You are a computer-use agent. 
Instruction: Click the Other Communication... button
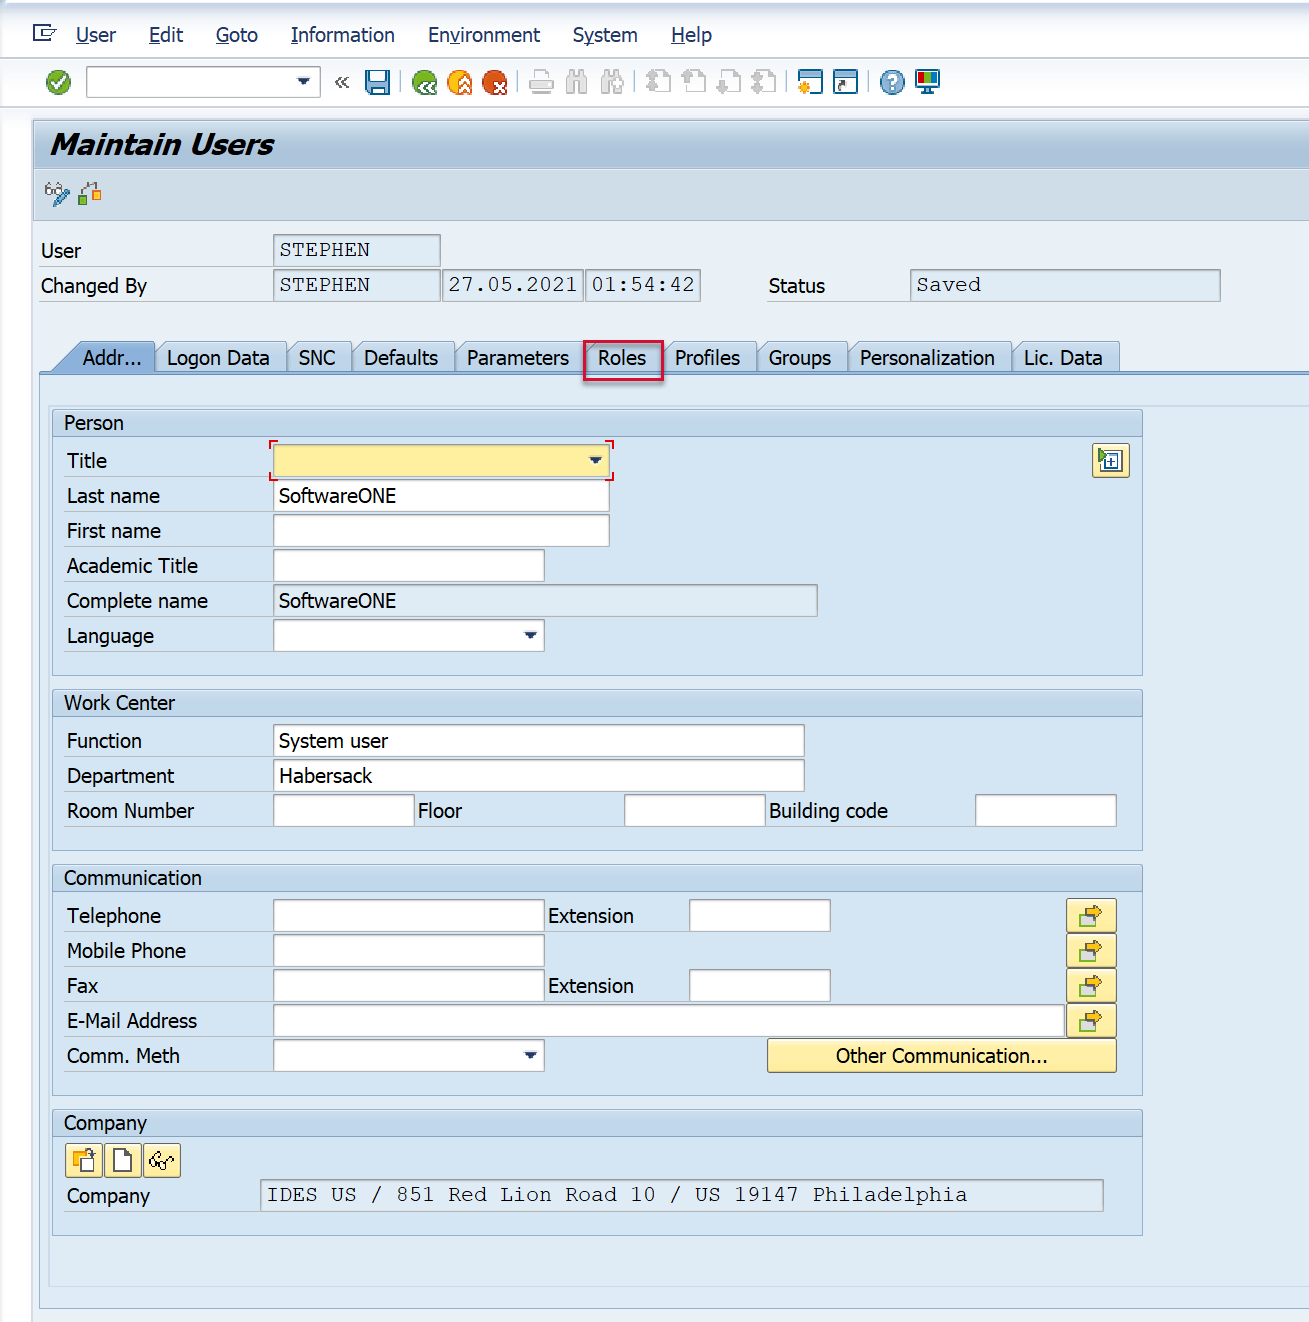coord(941,1056)
